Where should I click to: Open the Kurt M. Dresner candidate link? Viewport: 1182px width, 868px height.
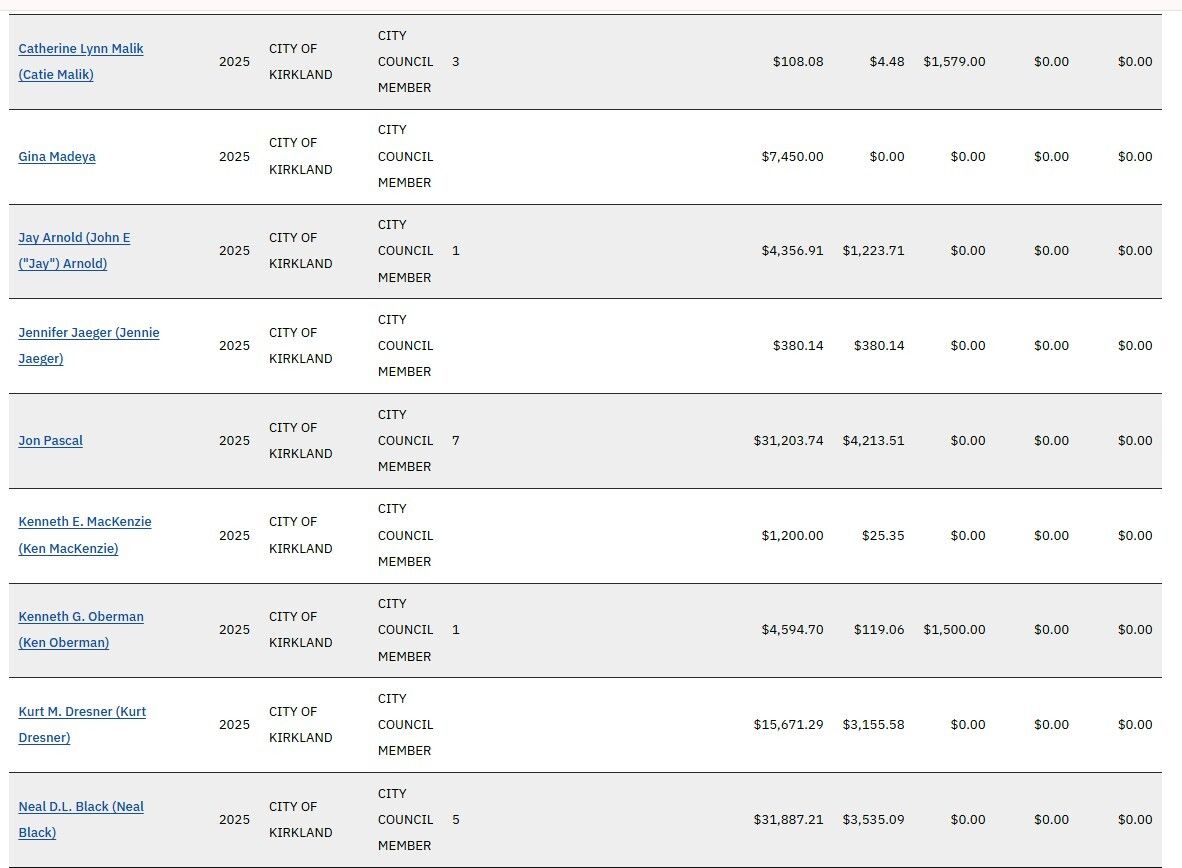coord(82,725)
